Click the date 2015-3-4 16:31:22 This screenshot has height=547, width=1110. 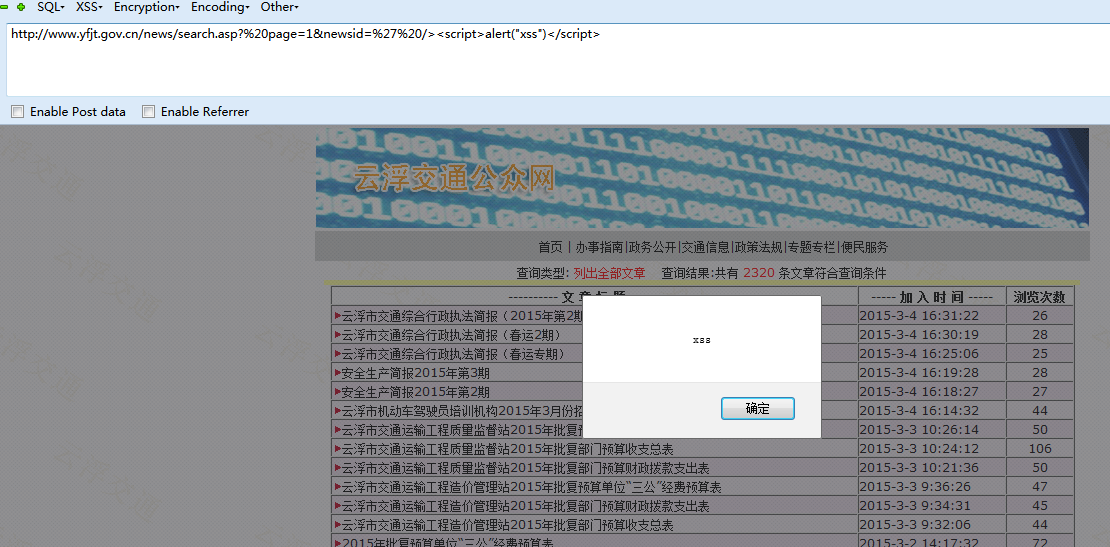919,316
